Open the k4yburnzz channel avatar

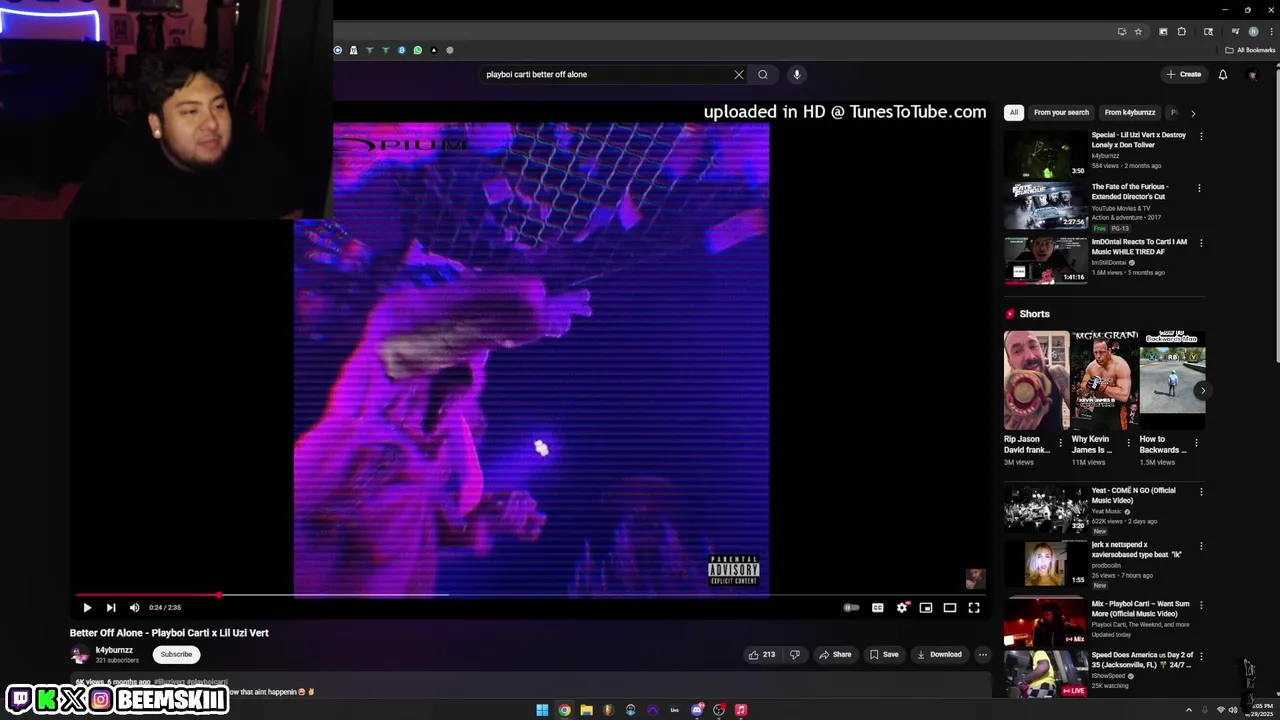pyautogui.click(x=79, y=655)
